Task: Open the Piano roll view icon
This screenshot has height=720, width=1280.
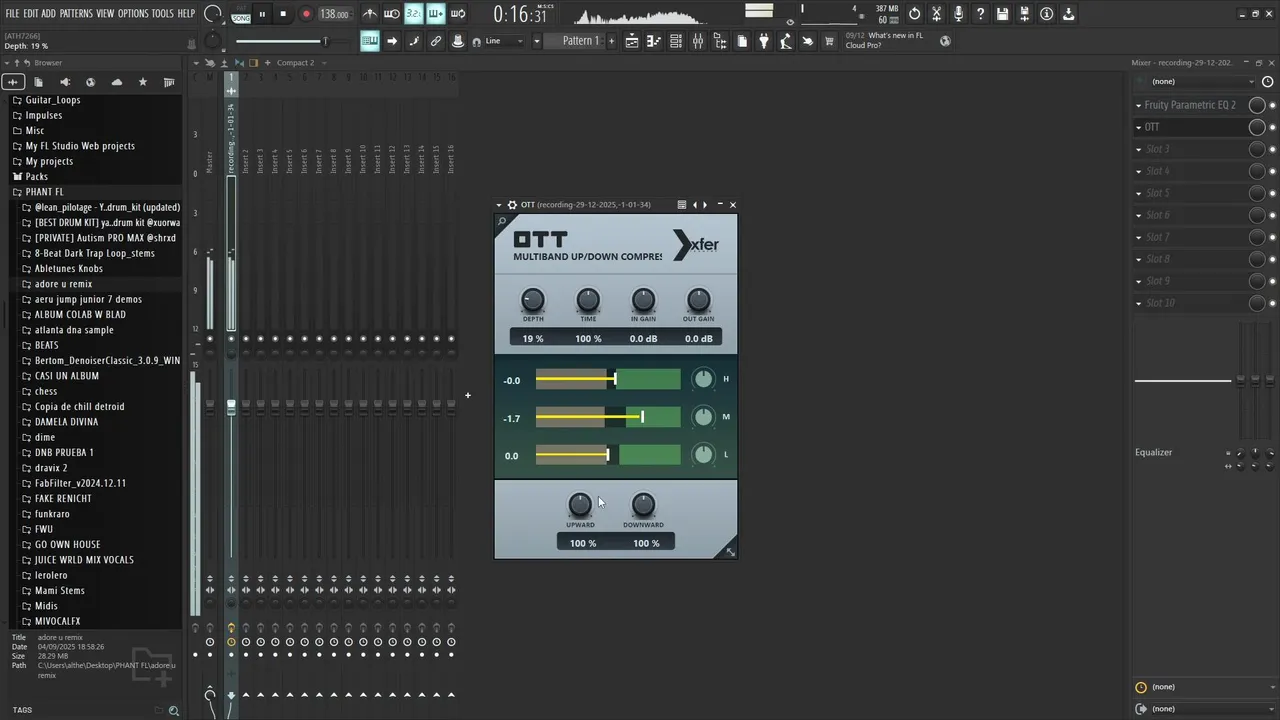Action: click(654, 41)
